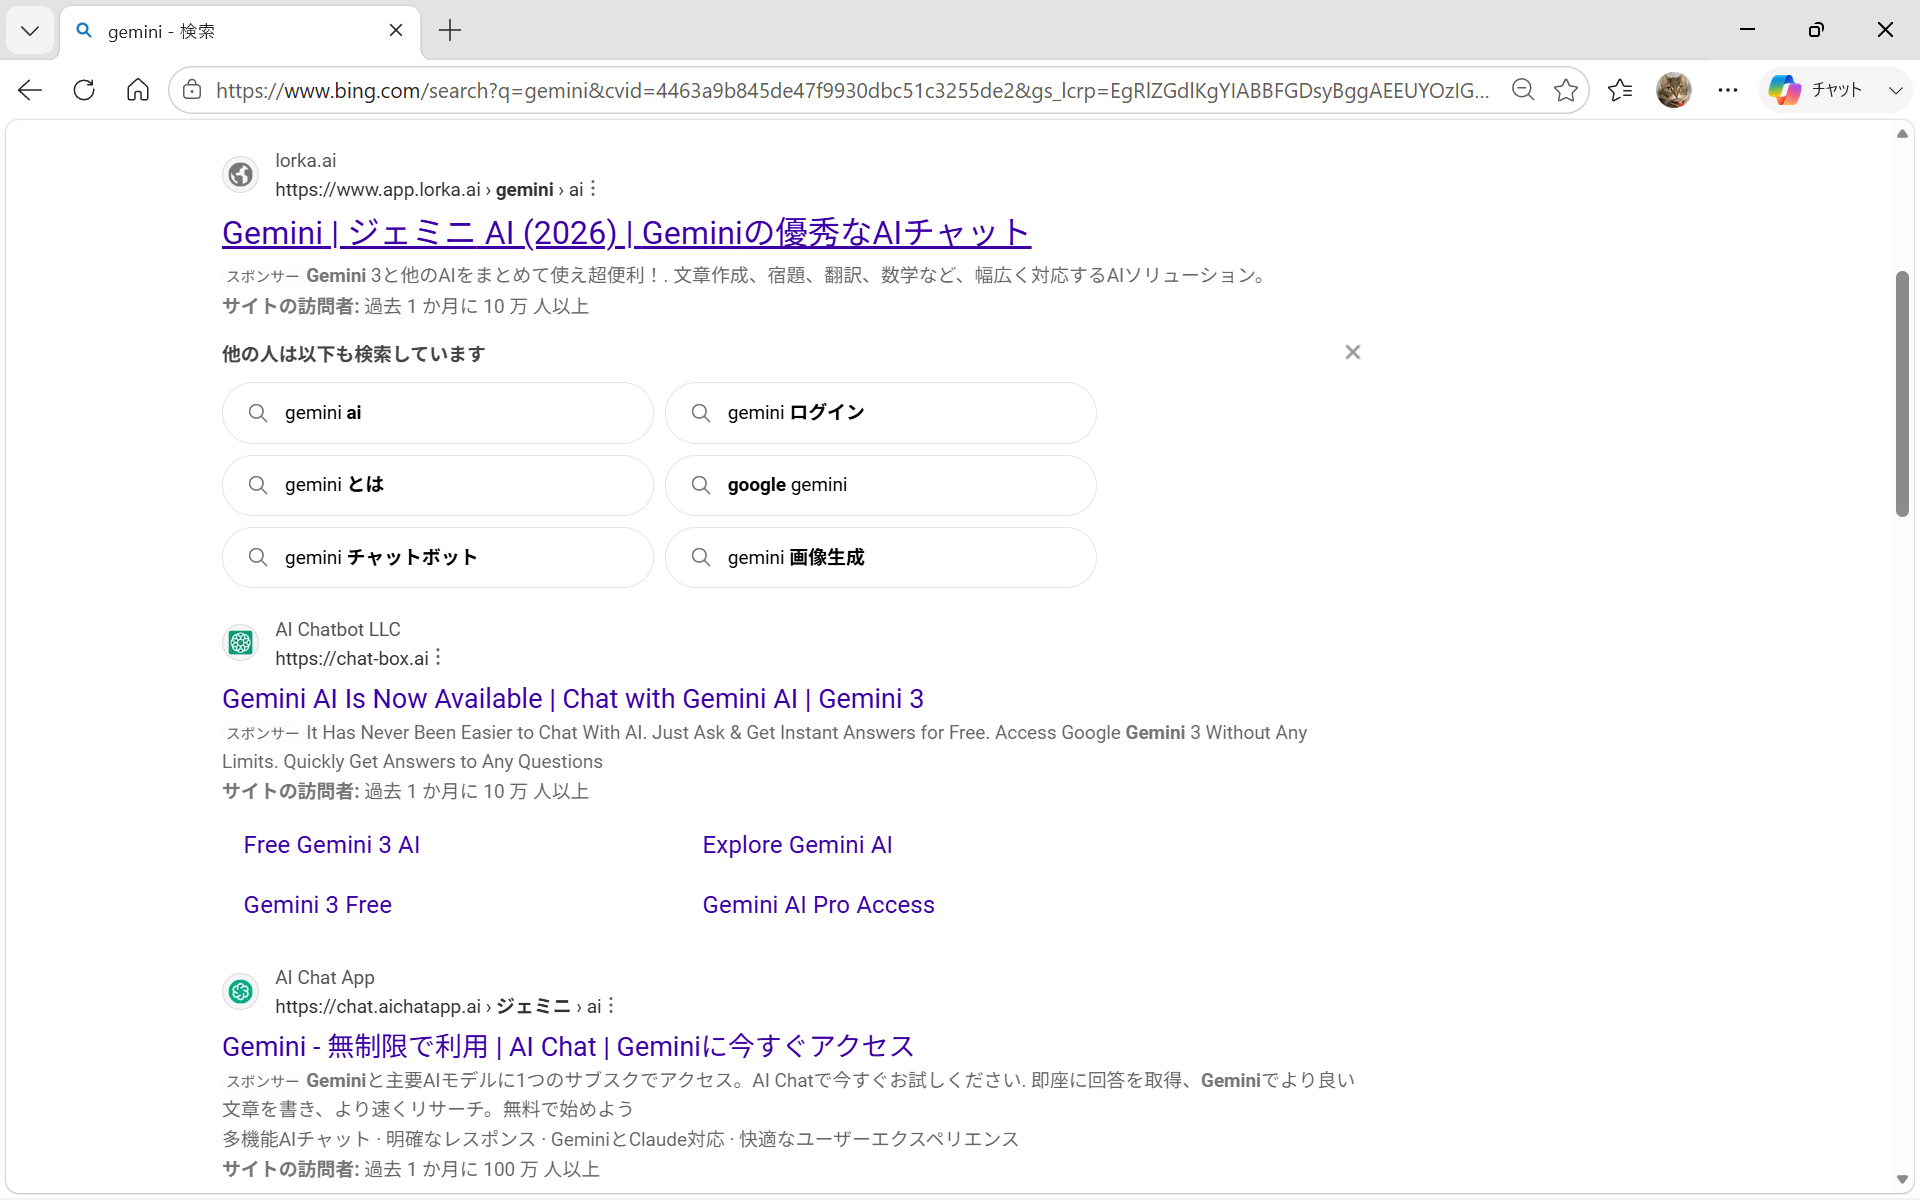Image resolution: width=1920 pixels, height=1200 pixels.
Task: Open Settings and more ellipsis menu
Action: pyautogui.click(x=1728, y=90)
